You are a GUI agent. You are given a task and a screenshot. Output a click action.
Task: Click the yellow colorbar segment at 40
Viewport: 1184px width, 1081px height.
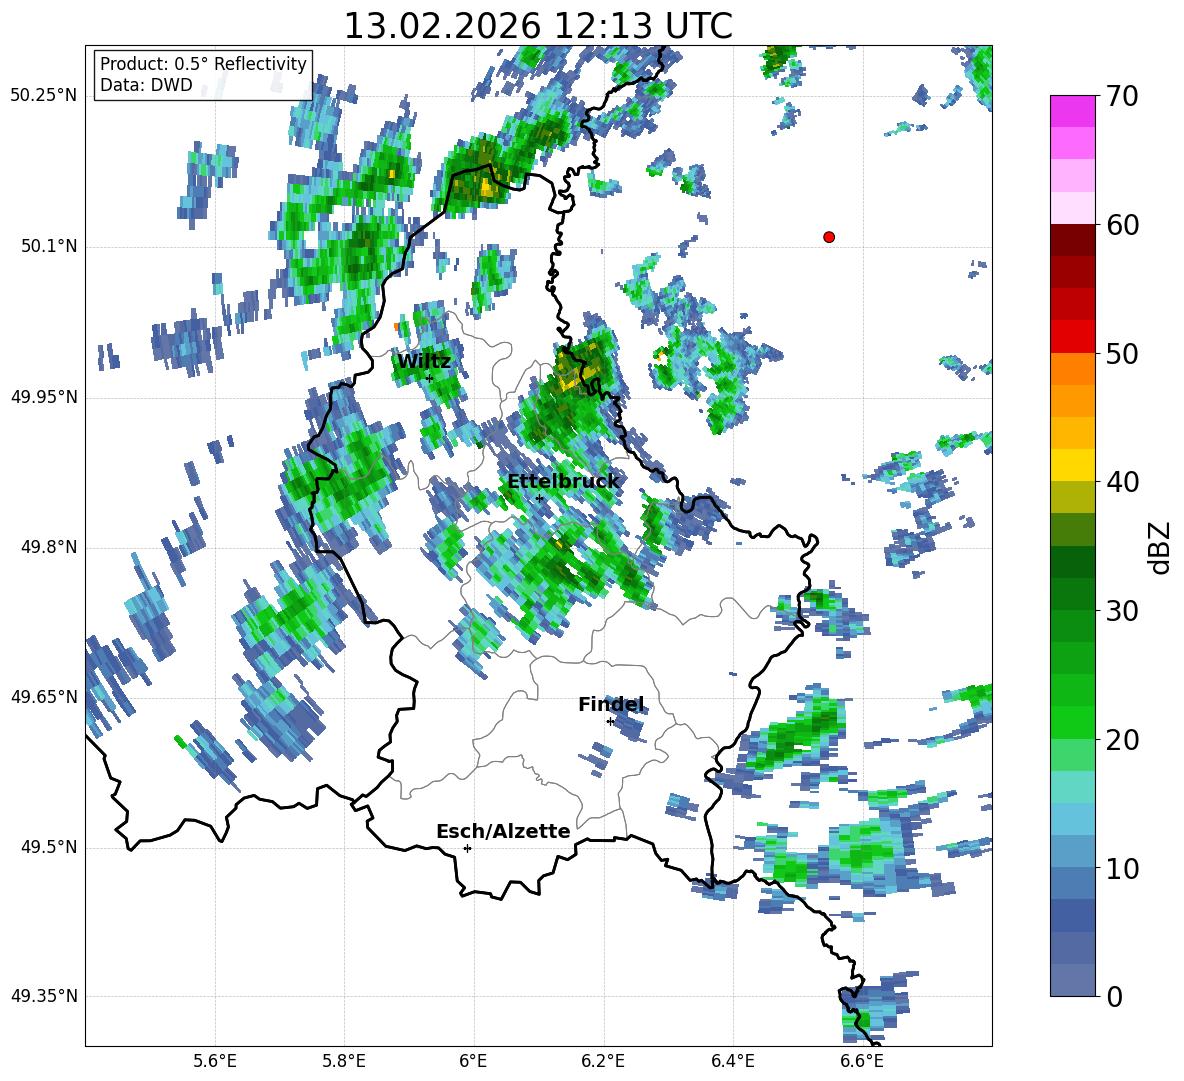[1073, 465]
